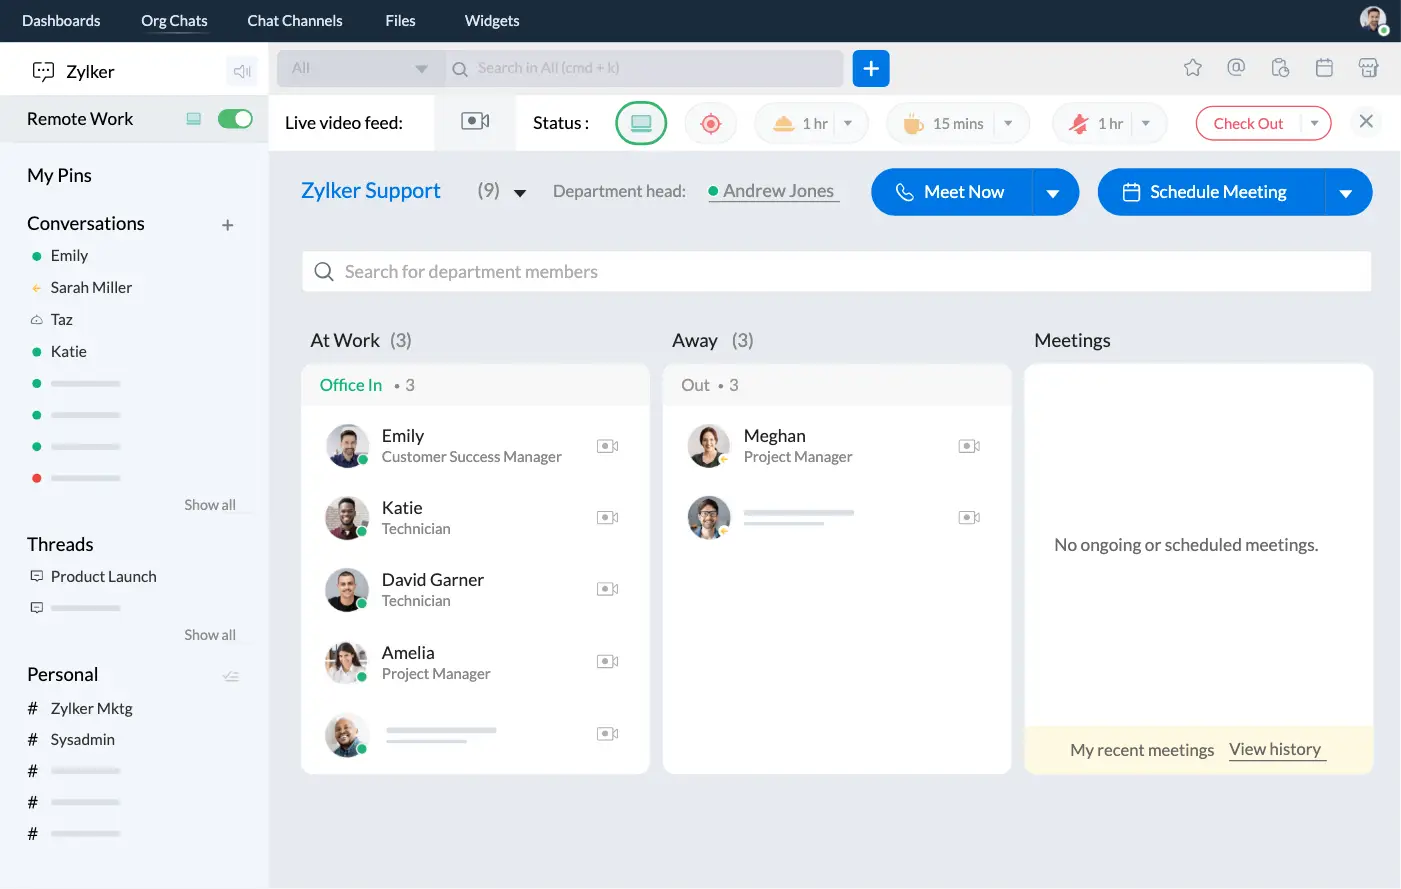Image resolution: width=1401 pixels, height=889 pixels.
Task: Add a new conversation with plus icon
Action: coord(228,225)
